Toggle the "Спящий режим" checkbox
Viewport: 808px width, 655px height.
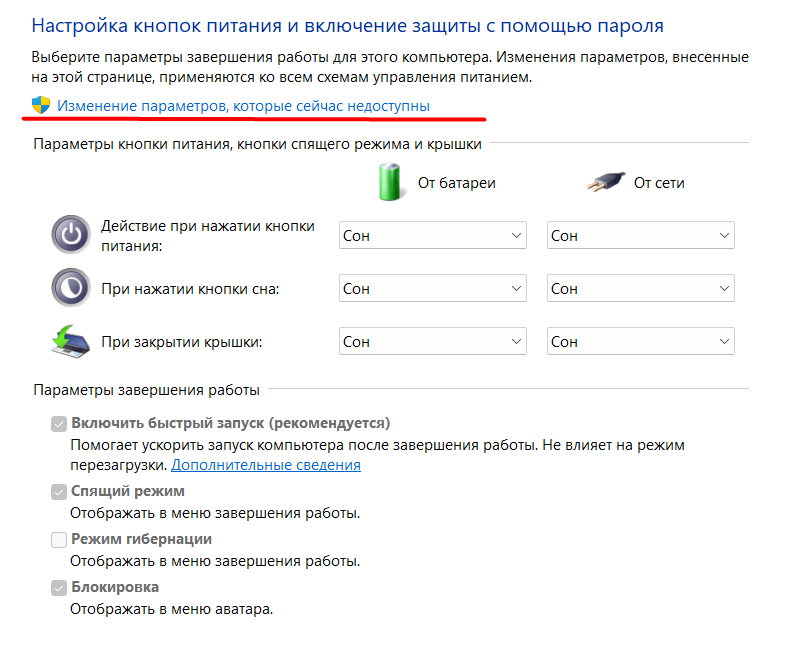pos(59,491)
